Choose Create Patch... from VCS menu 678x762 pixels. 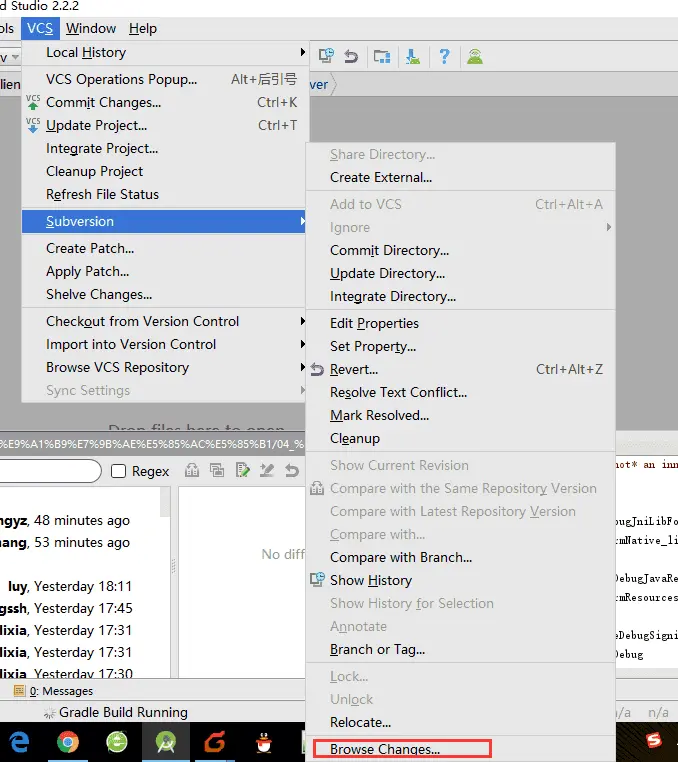[165, 248]
